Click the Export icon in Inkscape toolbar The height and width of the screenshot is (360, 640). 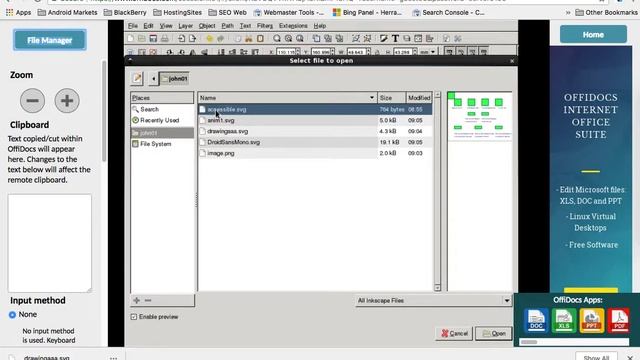192,38
